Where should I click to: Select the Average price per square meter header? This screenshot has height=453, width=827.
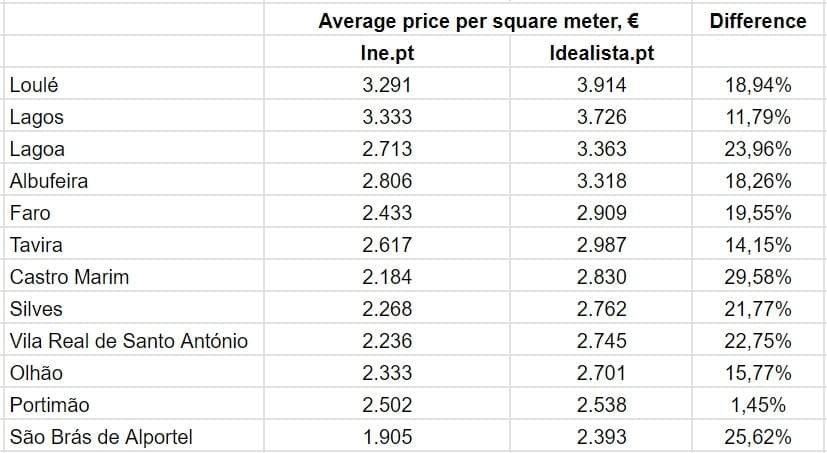pyautogui.click(x=478, y=21)
